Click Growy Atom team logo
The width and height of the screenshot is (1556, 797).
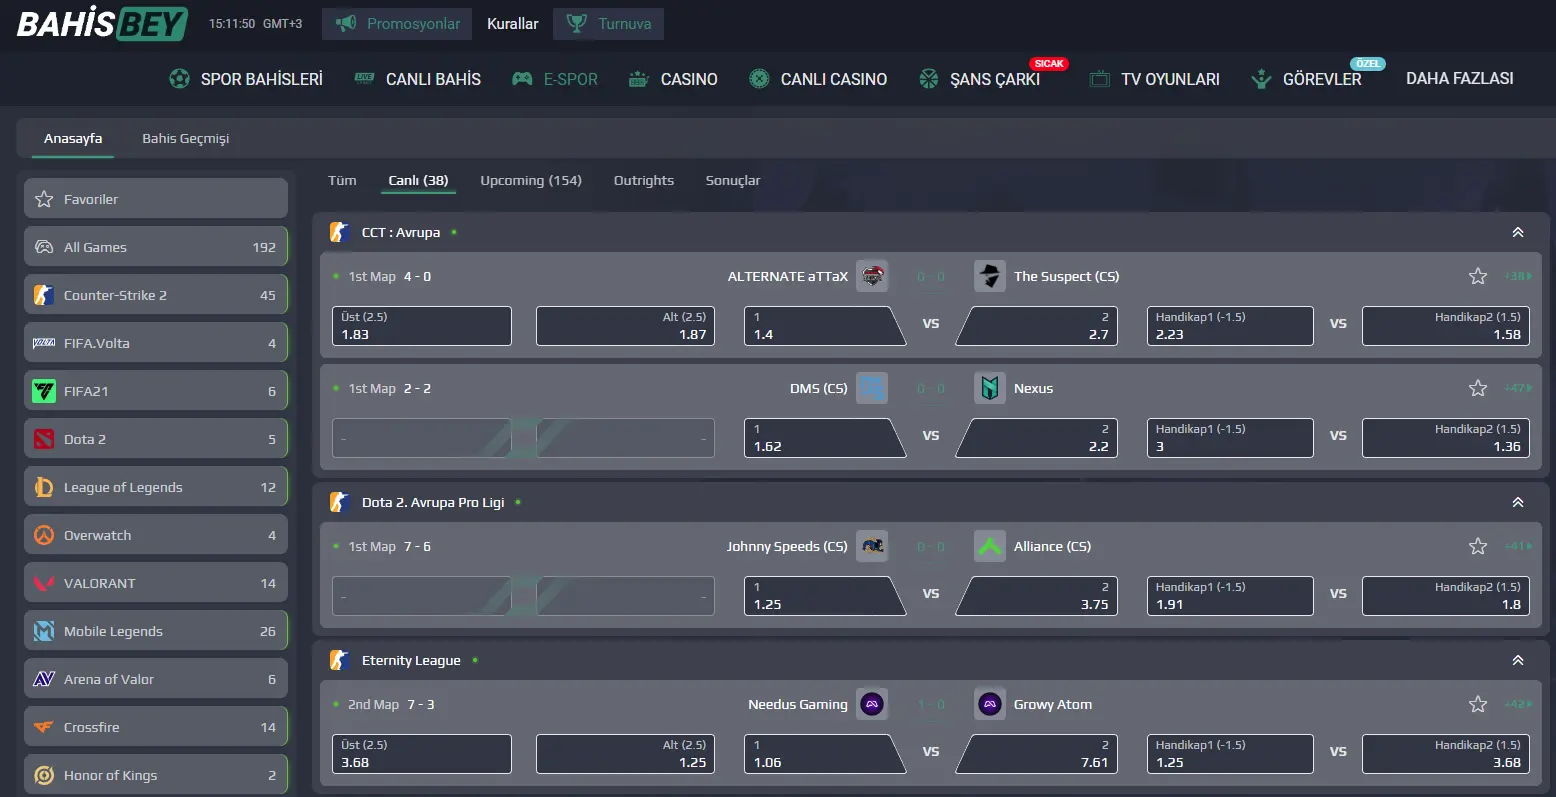tap(990, 704)
